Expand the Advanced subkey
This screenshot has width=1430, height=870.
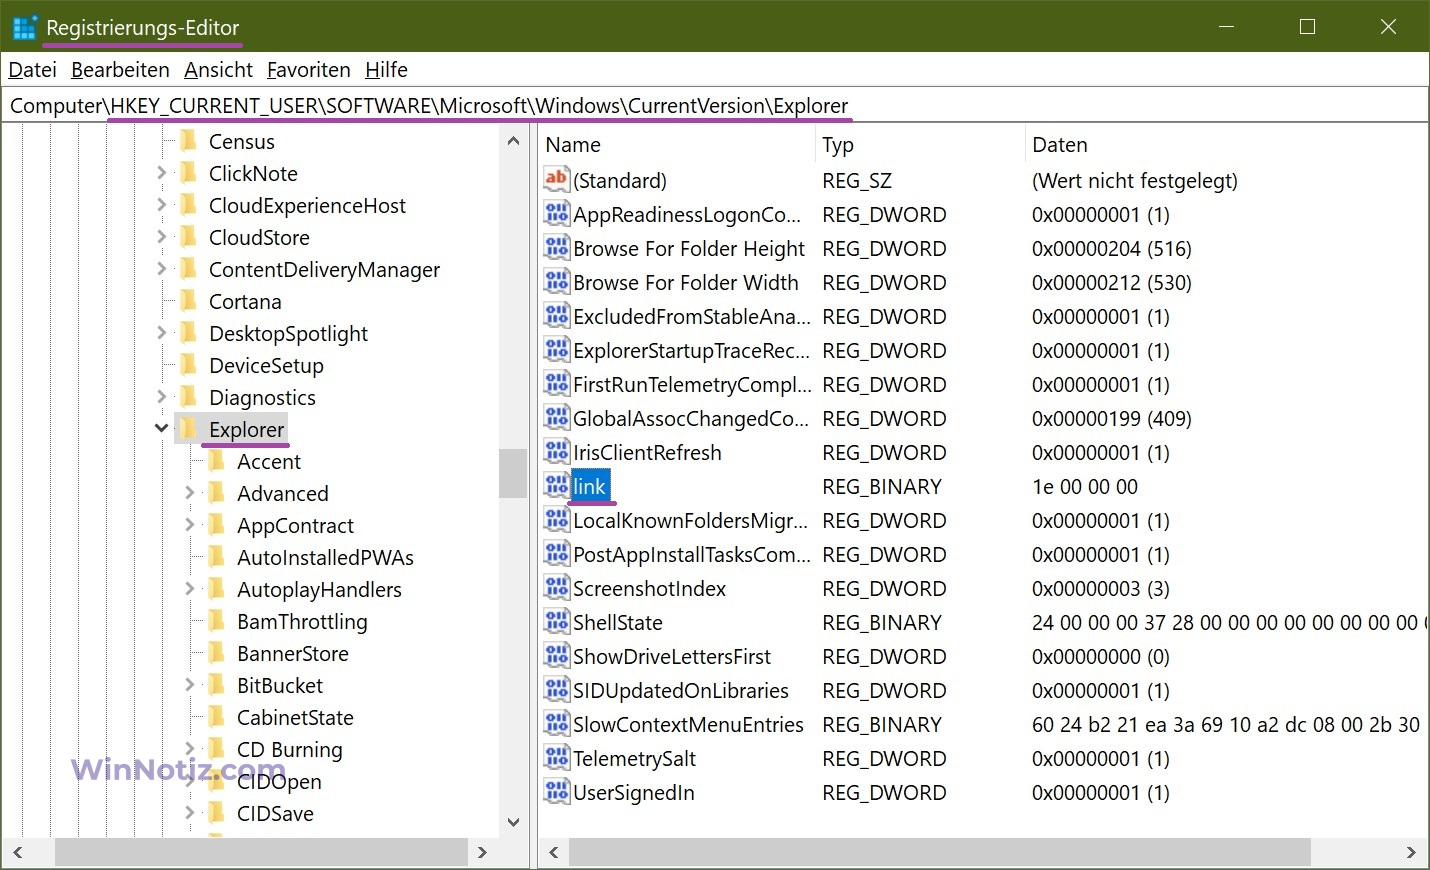(189, 493)
